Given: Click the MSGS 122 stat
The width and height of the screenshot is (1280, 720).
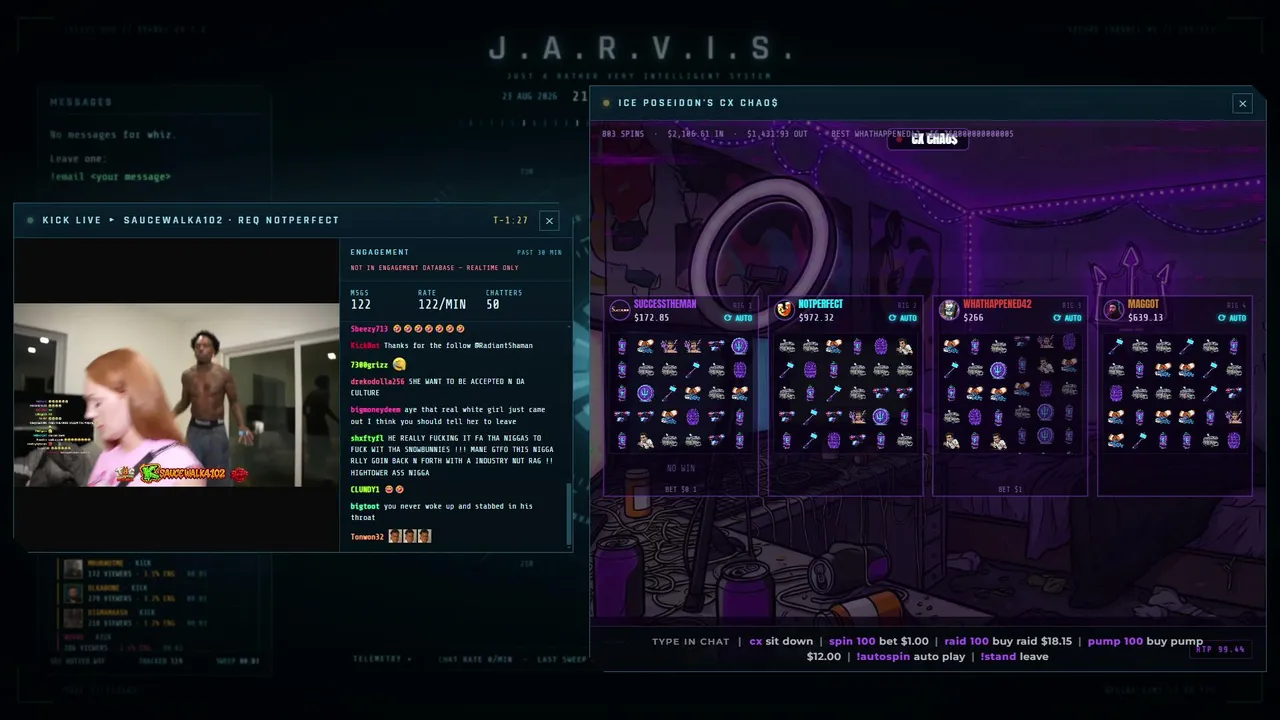Looking at the screenshot, I should click(x=361, y=300).
